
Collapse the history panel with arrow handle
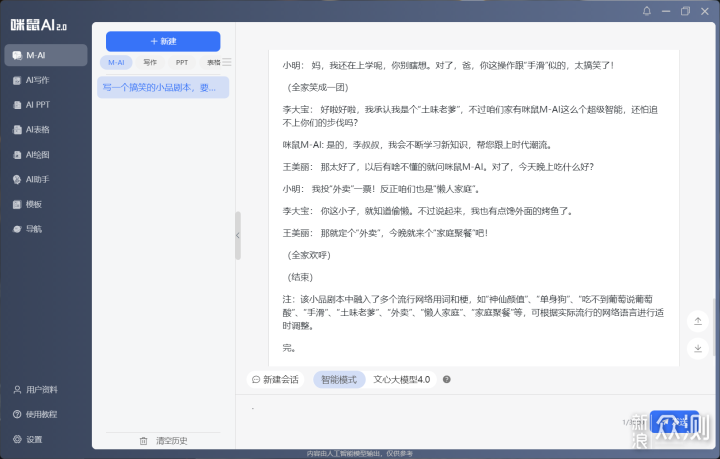[238, 235]
